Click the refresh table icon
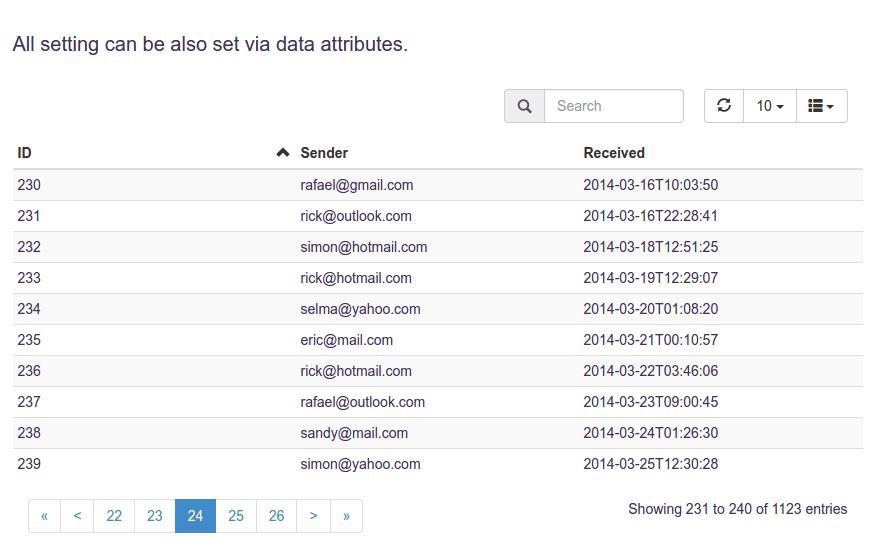The width and height of the screenshot is (882, 553). [724, 106]
